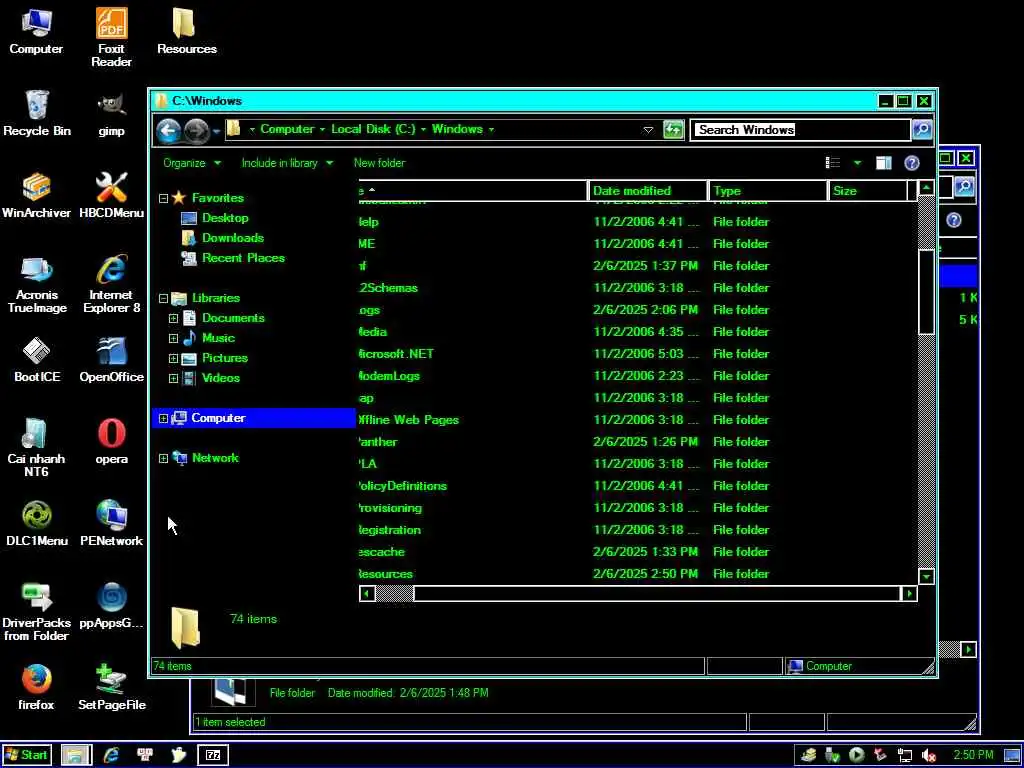Open the Foxit Reader desktop icon
This screenshot has width=1024, height=768.
point(111,37)
